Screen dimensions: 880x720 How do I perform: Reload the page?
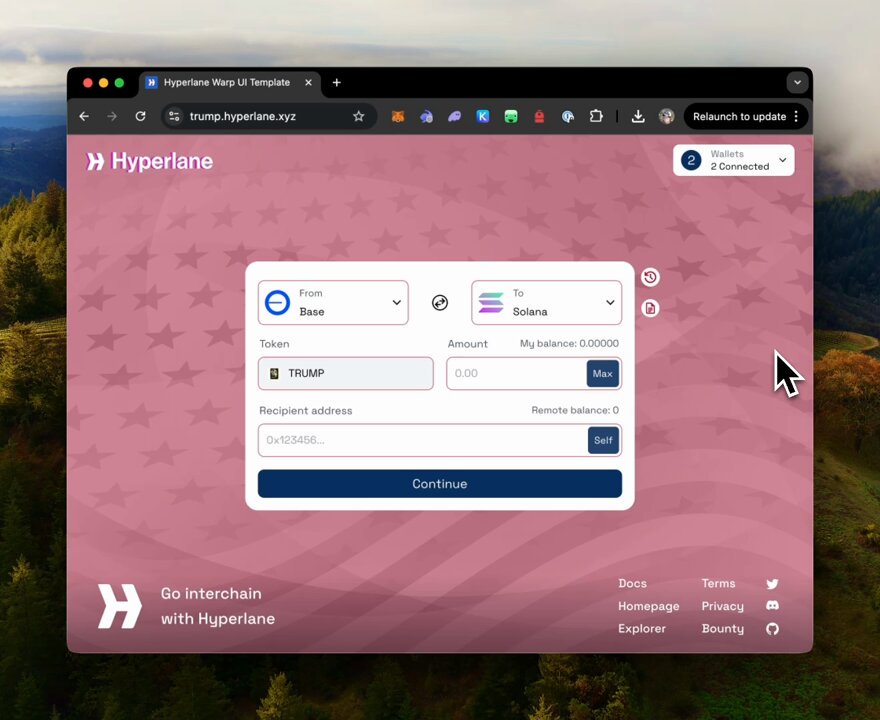pos(140,116)
